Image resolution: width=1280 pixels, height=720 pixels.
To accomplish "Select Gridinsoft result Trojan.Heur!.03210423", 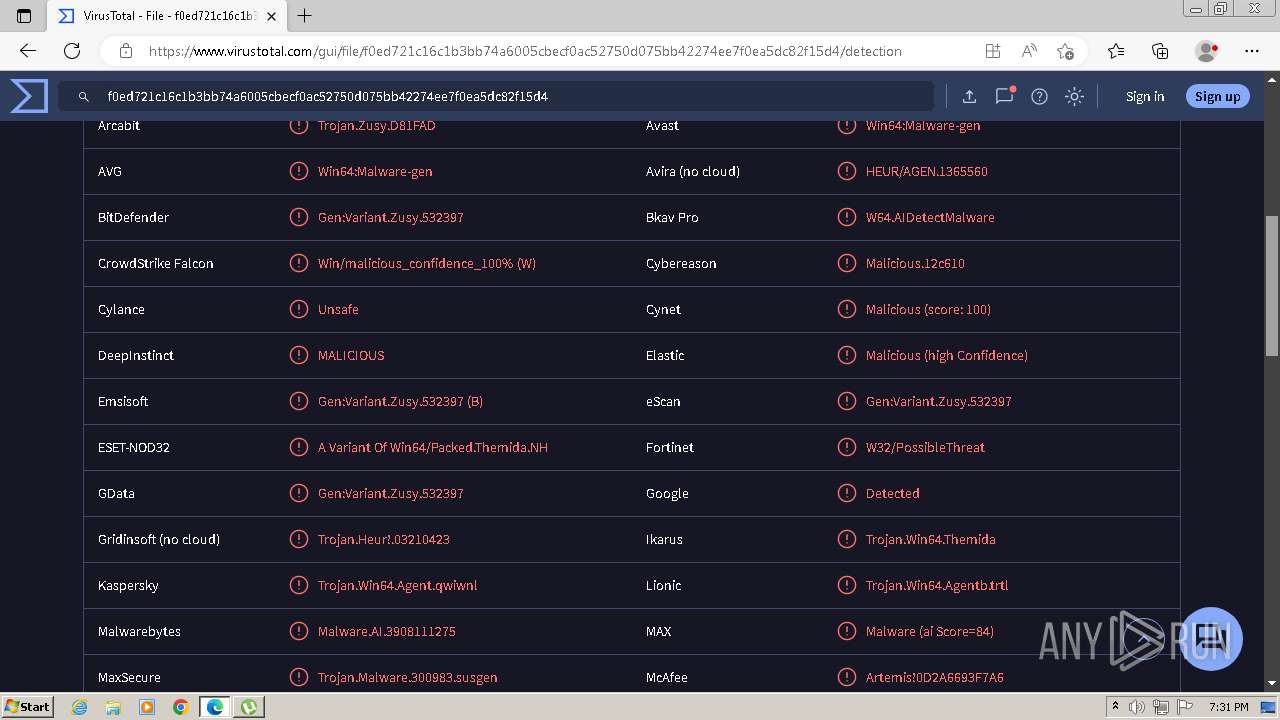I will [384, 539].
